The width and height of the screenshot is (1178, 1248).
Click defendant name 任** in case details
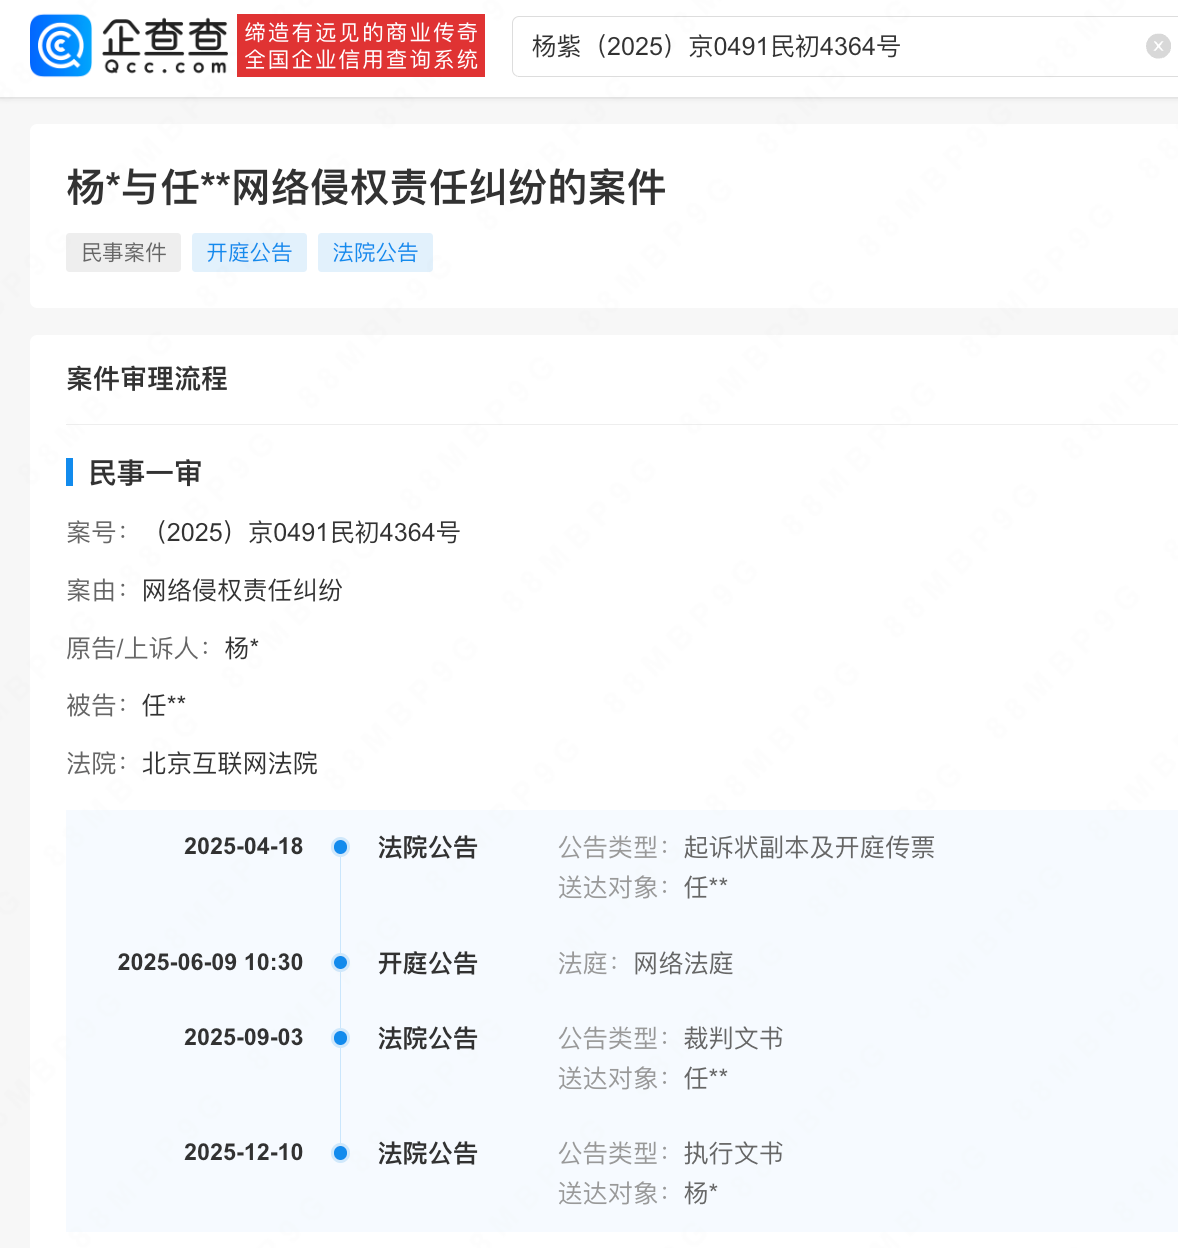[164, 706]
